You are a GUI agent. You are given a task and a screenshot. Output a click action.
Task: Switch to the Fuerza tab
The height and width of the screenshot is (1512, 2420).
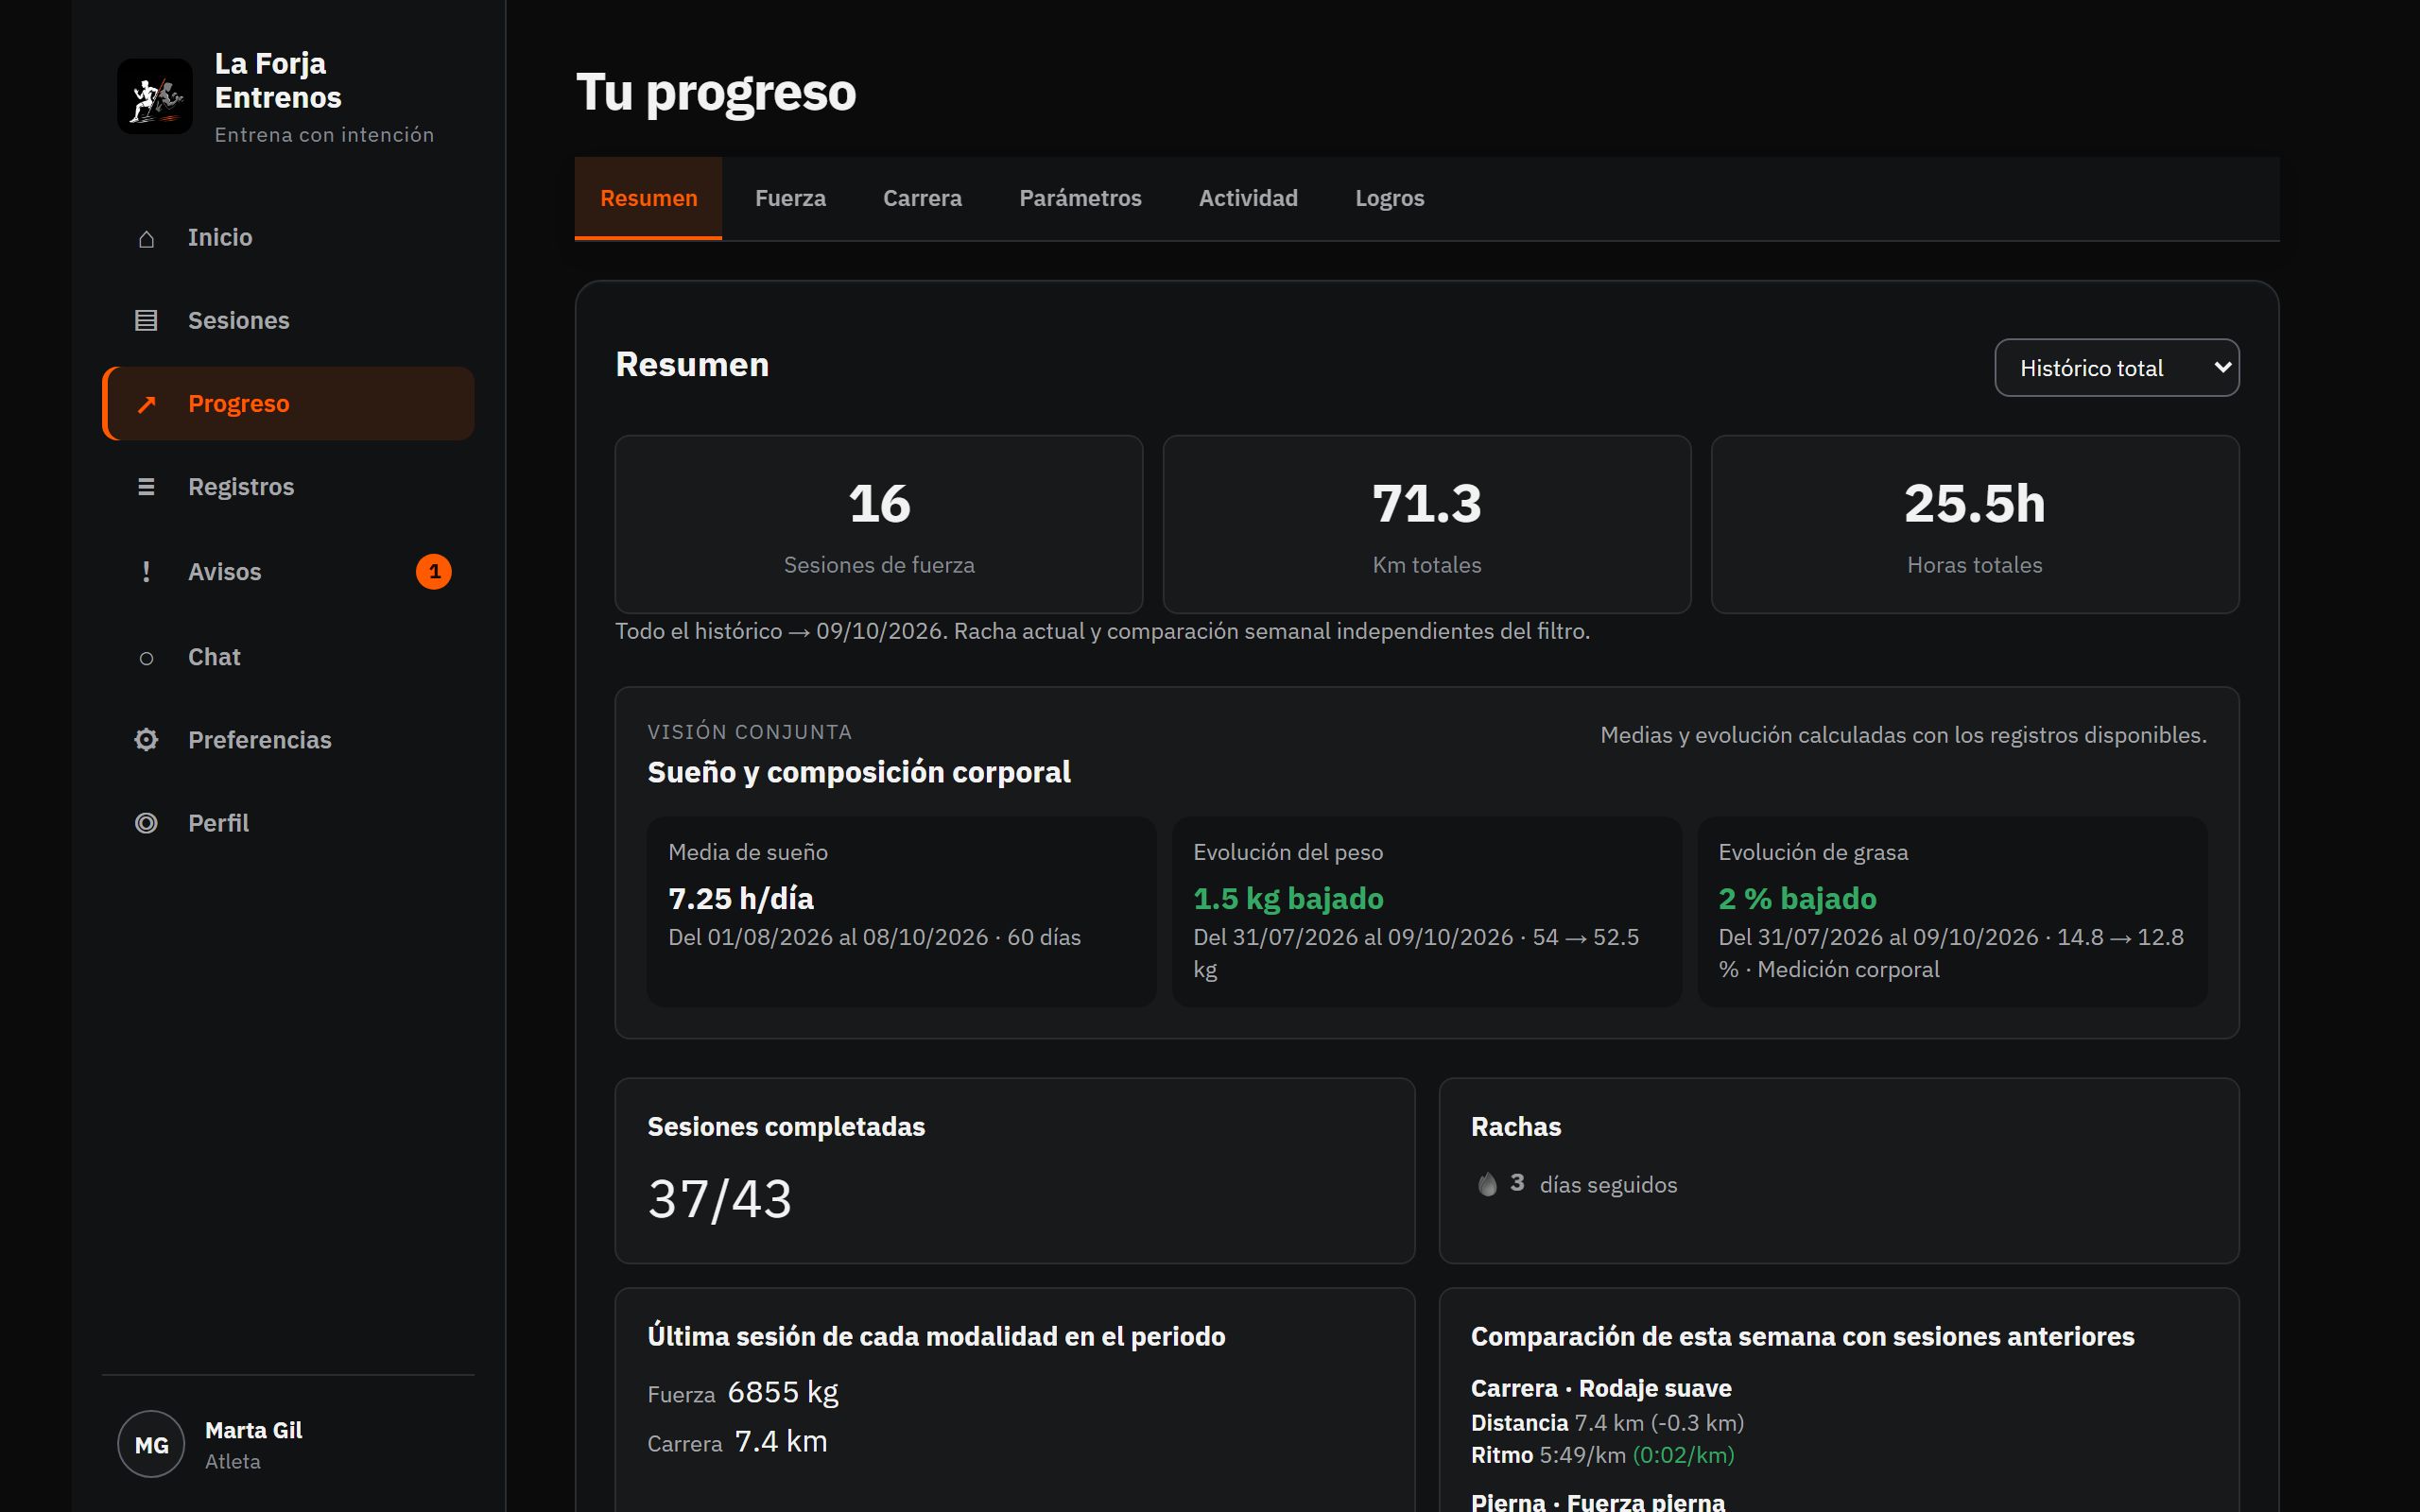[x=790, y=198]
